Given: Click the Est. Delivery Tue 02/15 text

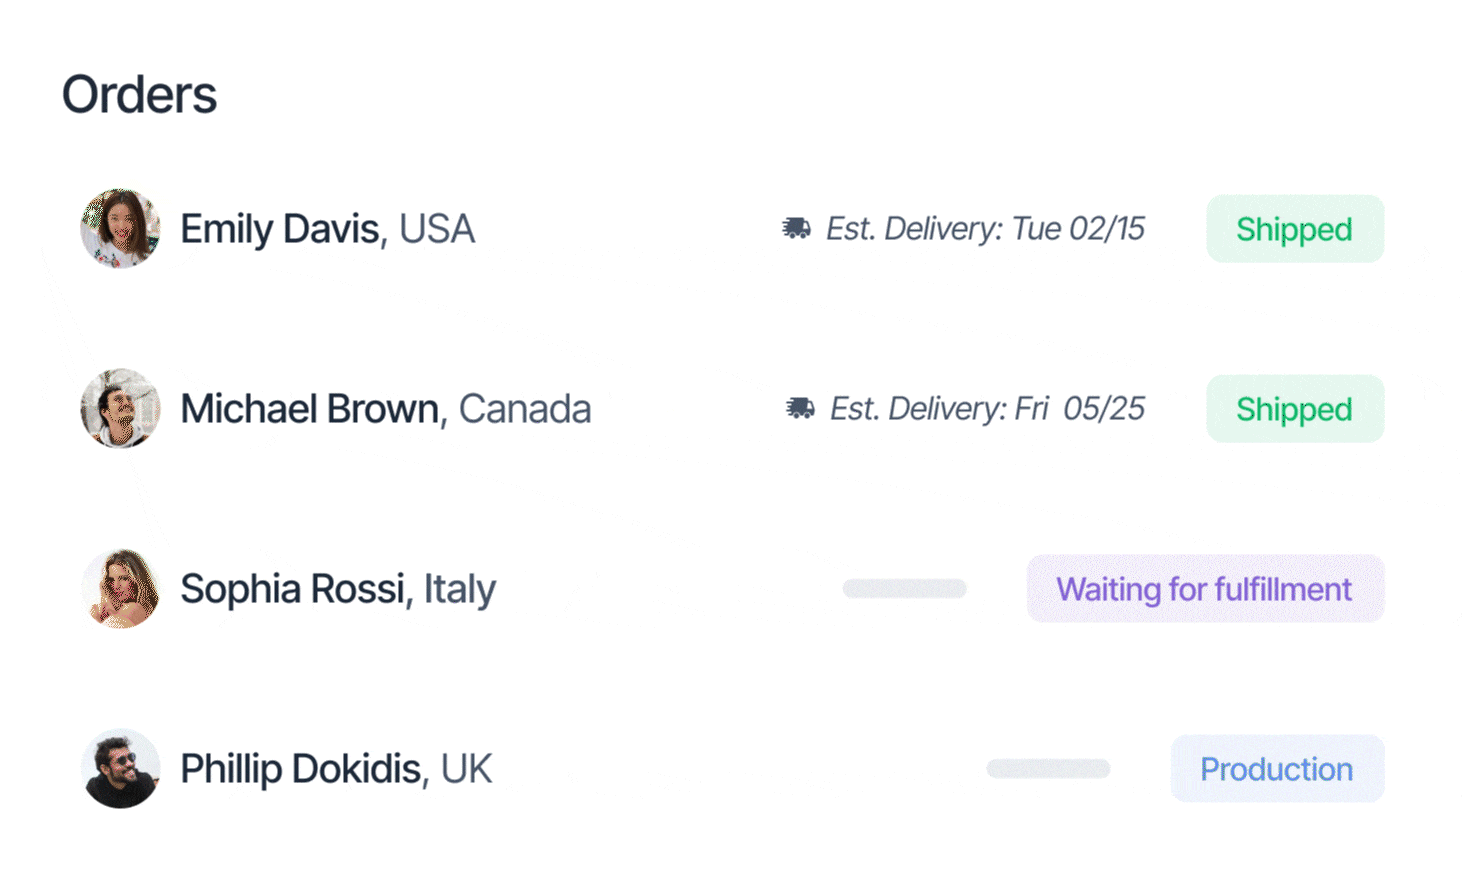Looking at the screenshot, I should 985,229.
